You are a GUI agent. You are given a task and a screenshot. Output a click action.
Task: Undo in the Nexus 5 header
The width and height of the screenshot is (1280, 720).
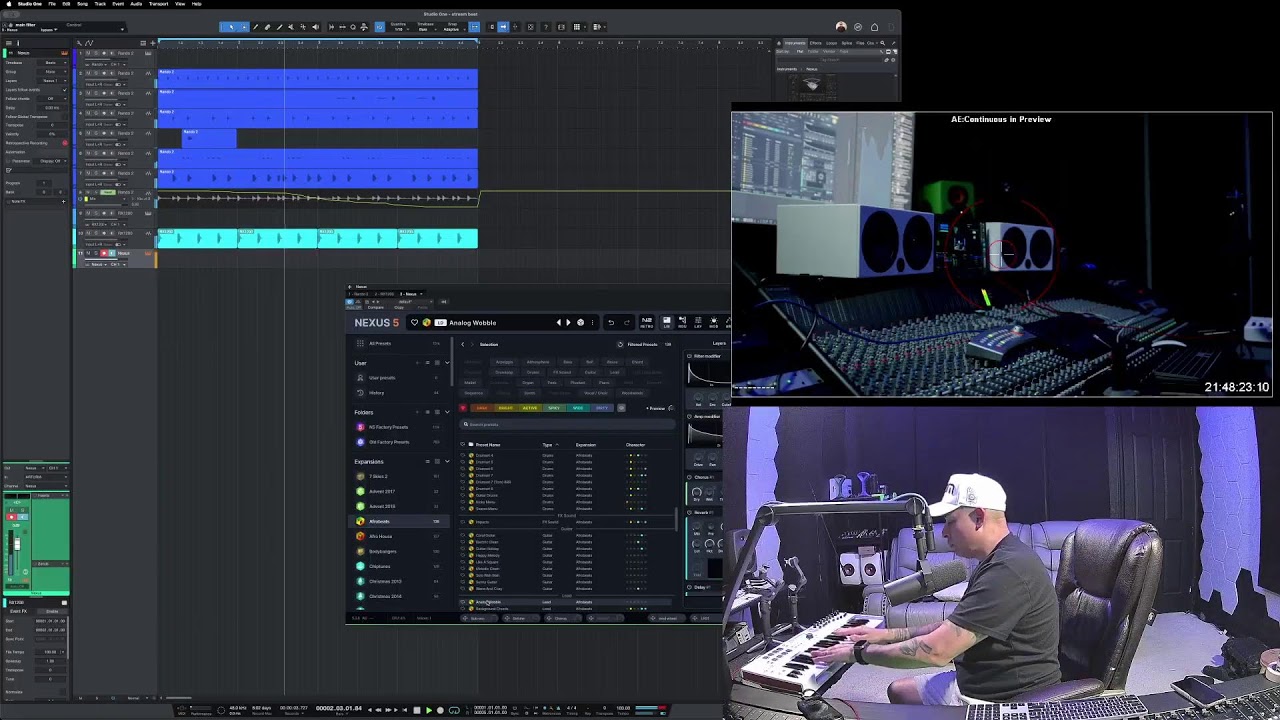611,323
